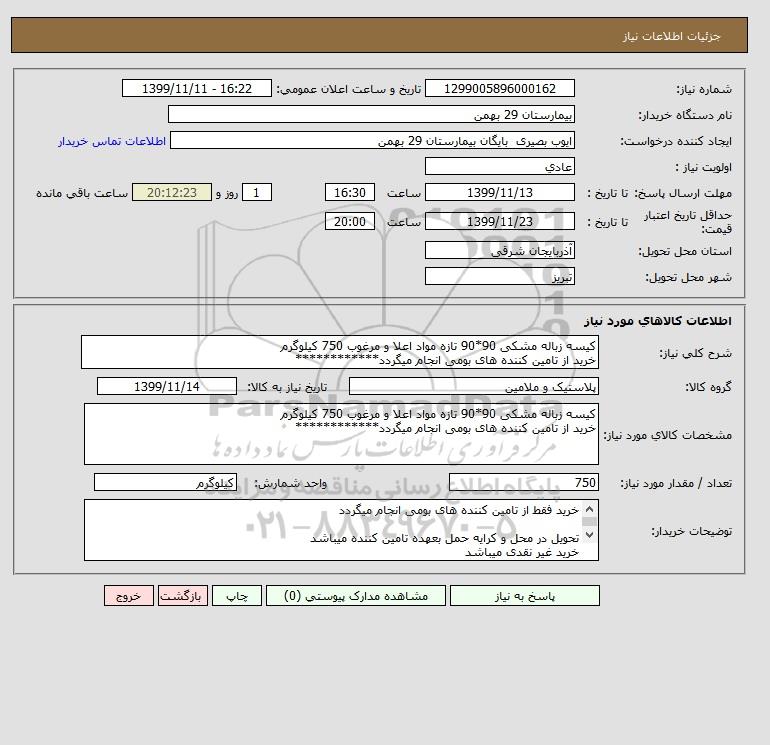Click the تاریخ نیاز به کالا label
The width and height of the screenshot is (770, 745).
click(287, 387)
